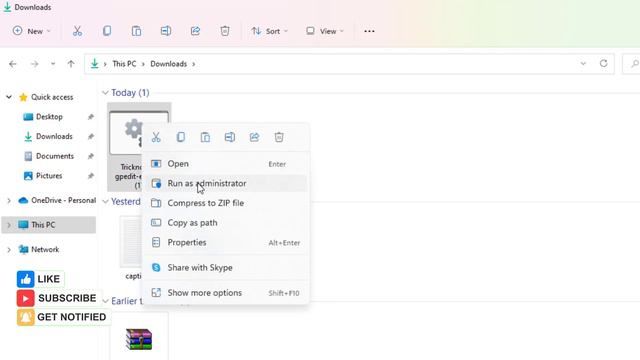Open the New item dropdown

coord(31,31)
